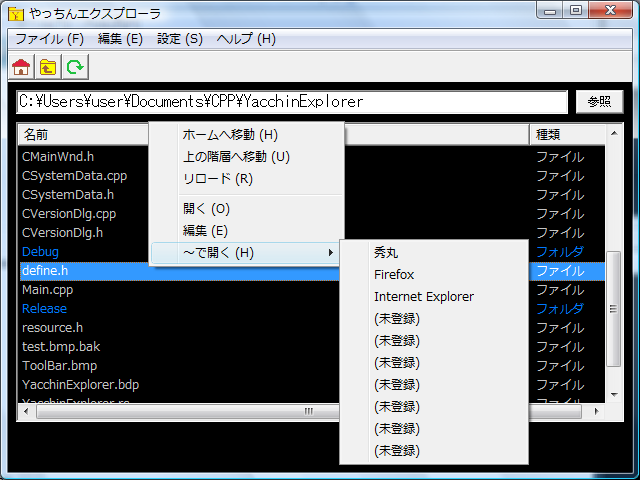Image resolution: width=640 pixels, height=480 pixels.
Task: Click the Home toolbar icon
Action: (x=21, y=67)
